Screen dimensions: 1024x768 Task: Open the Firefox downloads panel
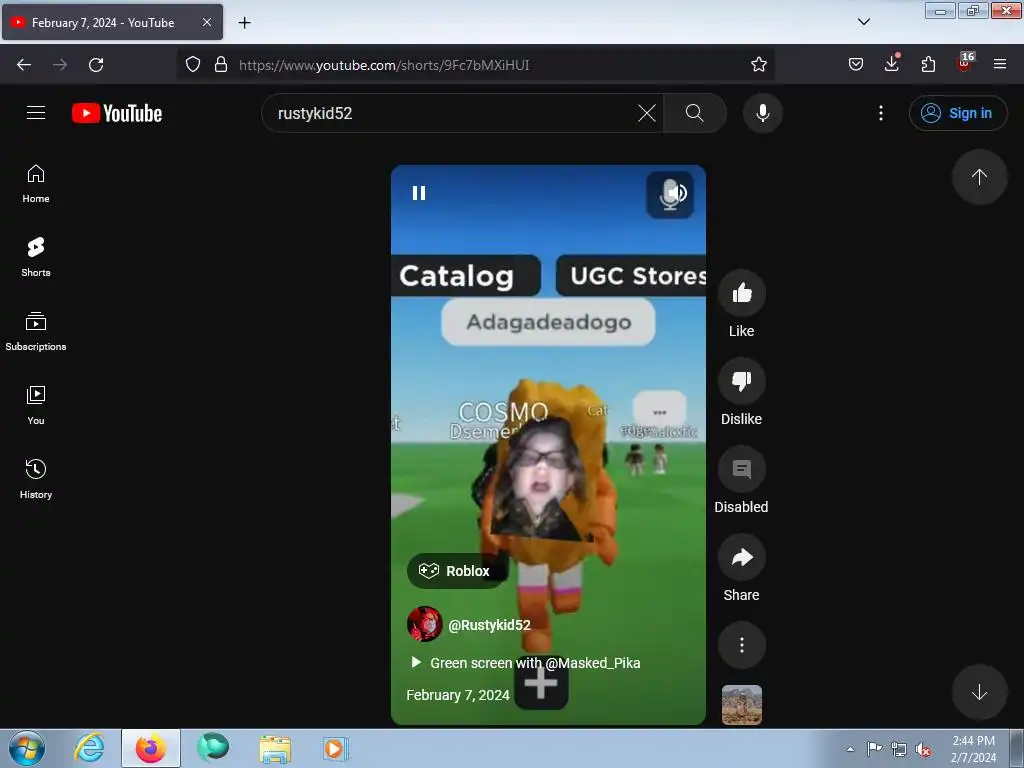point(891,64)
